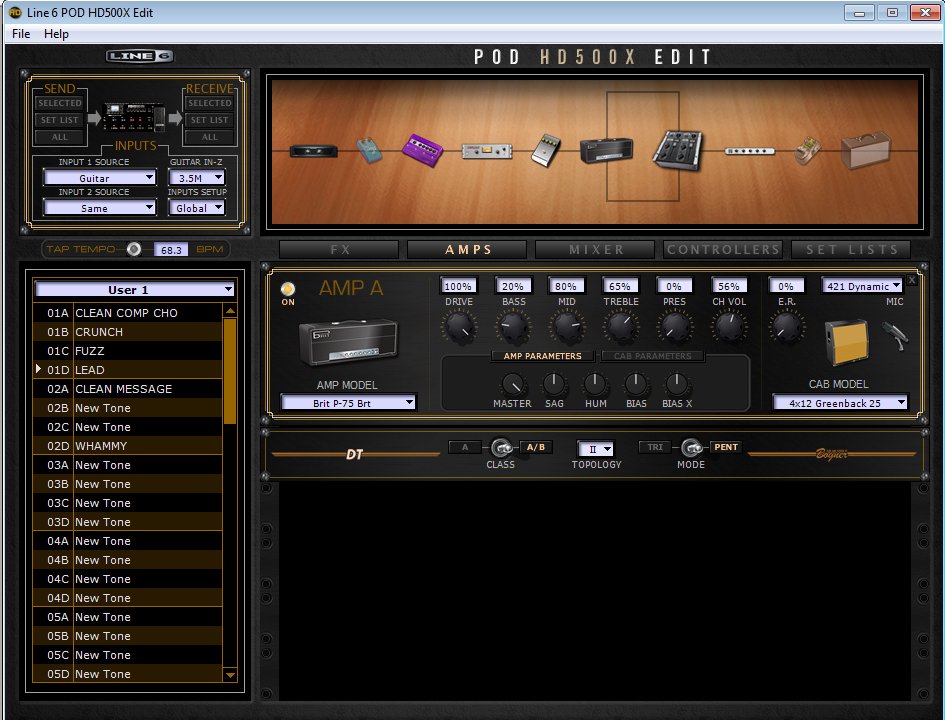Viewport: 945px width, 720px height.
Task: Click Receive Selected button
Action: coord(210,103)
